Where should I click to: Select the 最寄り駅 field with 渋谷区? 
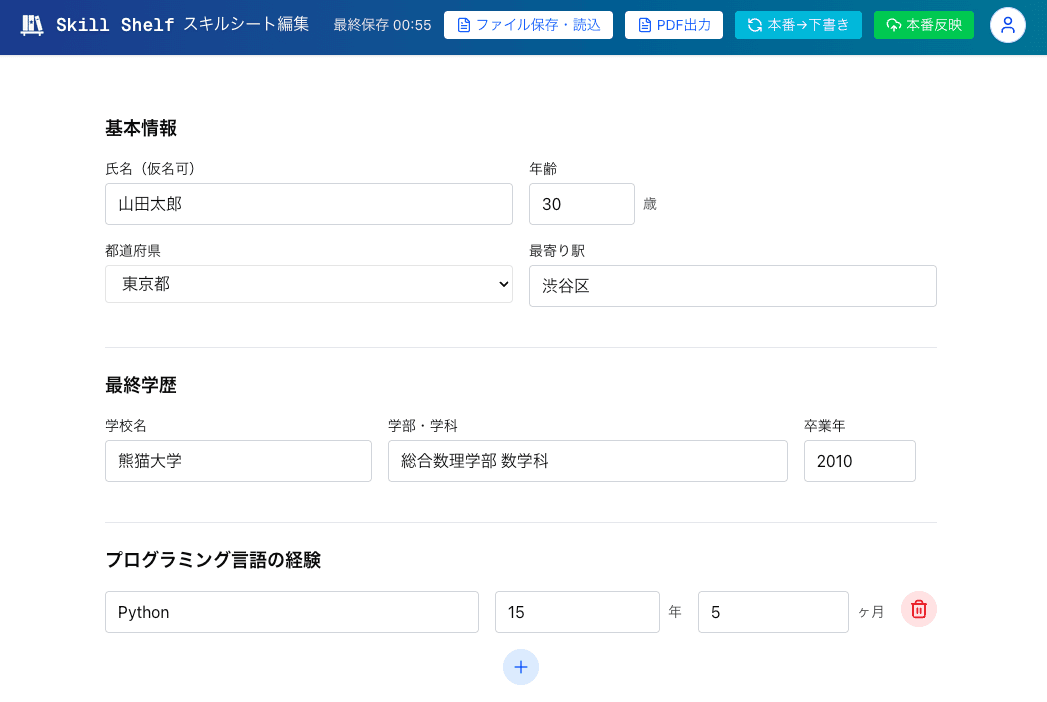click(x=732, y=286)
